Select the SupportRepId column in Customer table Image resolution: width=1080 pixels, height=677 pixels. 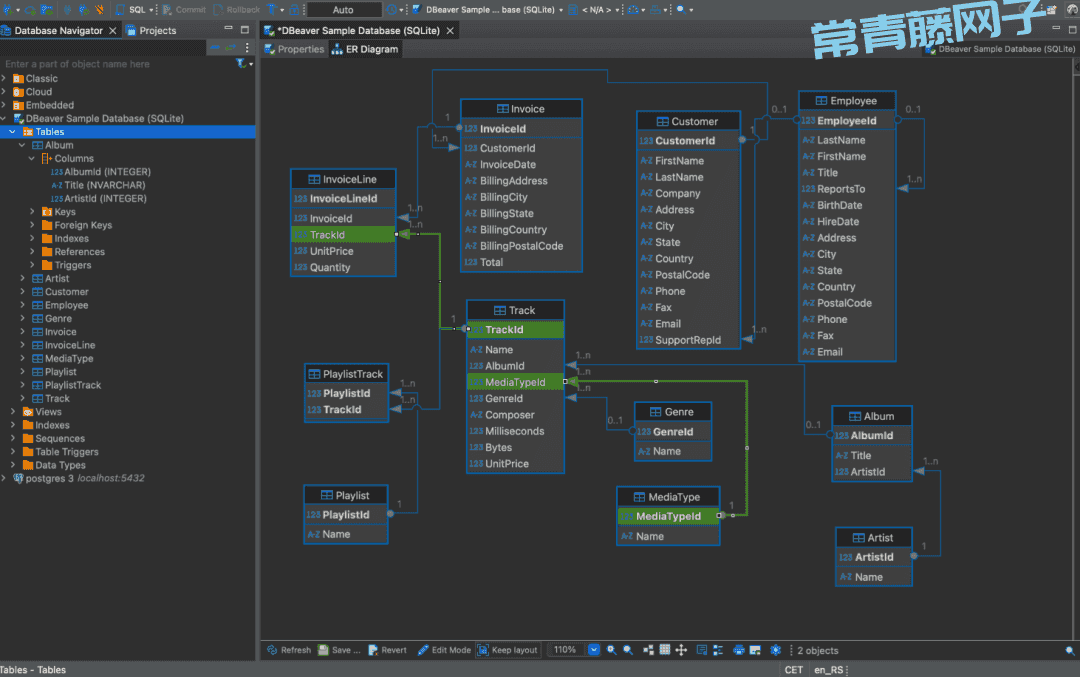(x=688, y=340)
